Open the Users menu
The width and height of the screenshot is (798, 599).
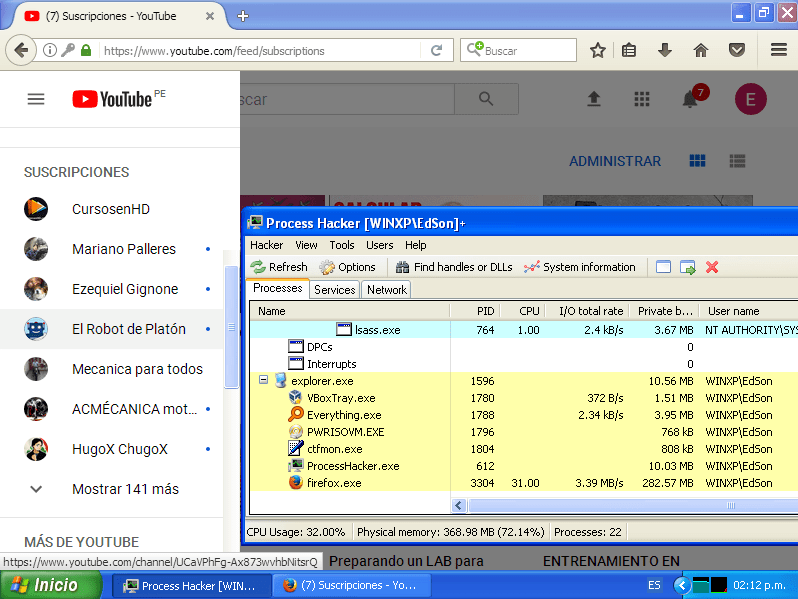tap(379, 245)
